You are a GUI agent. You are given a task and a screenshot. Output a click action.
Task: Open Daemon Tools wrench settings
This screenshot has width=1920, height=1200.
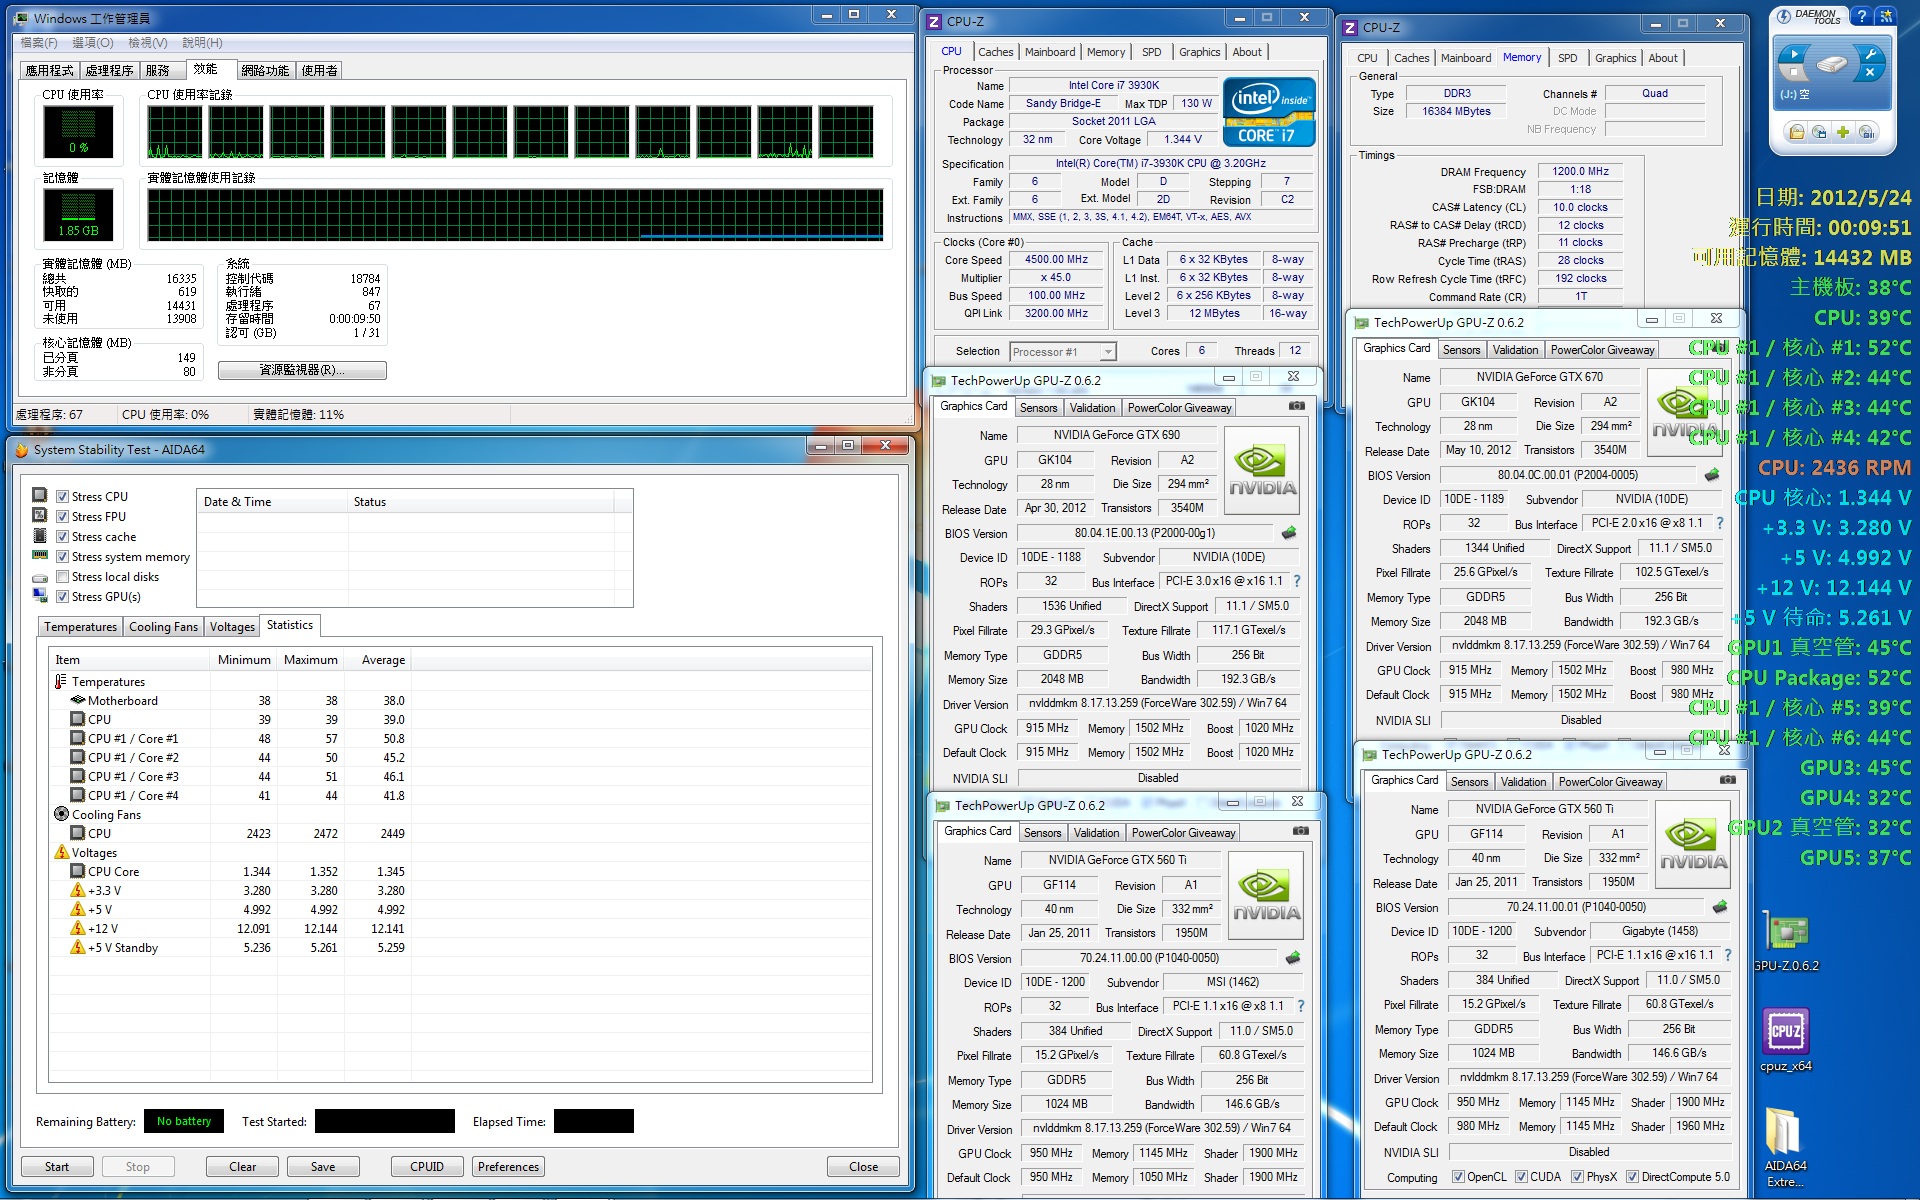point(1870,54)
